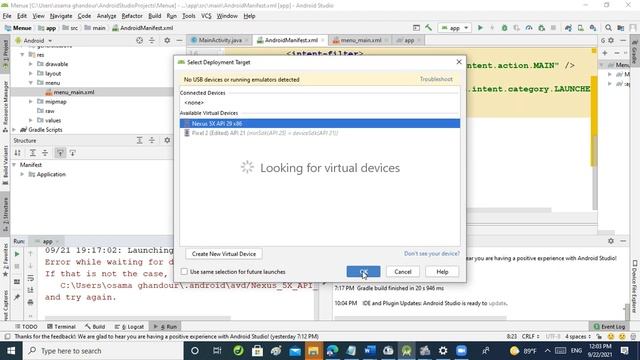
Task: Switch to menu_main.xml editor tab
Action: [x=360, y=40]
